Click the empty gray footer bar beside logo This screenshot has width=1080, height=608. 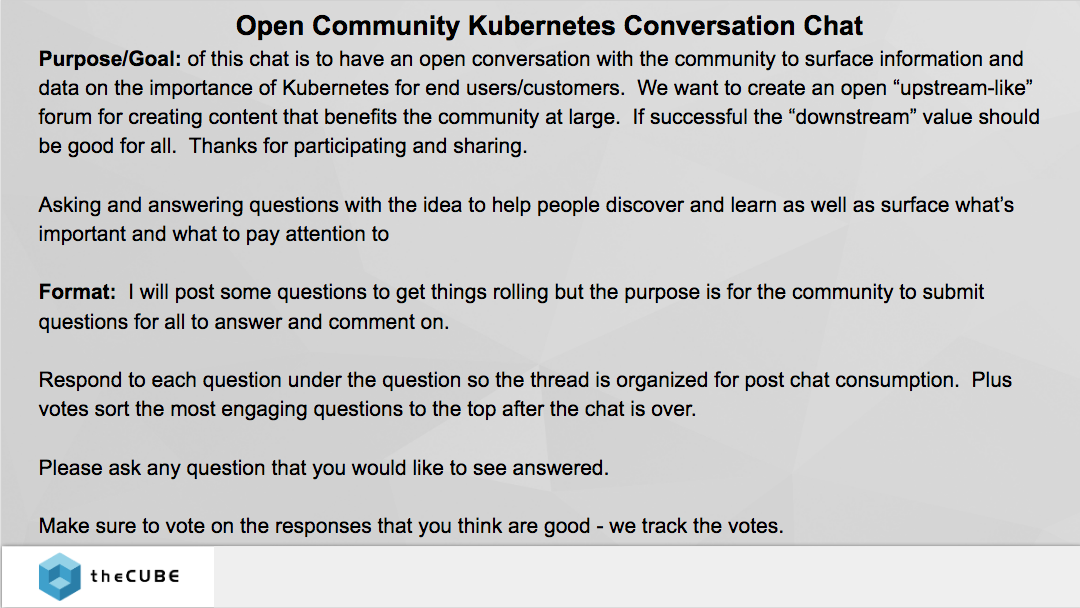tap(646, 577)
